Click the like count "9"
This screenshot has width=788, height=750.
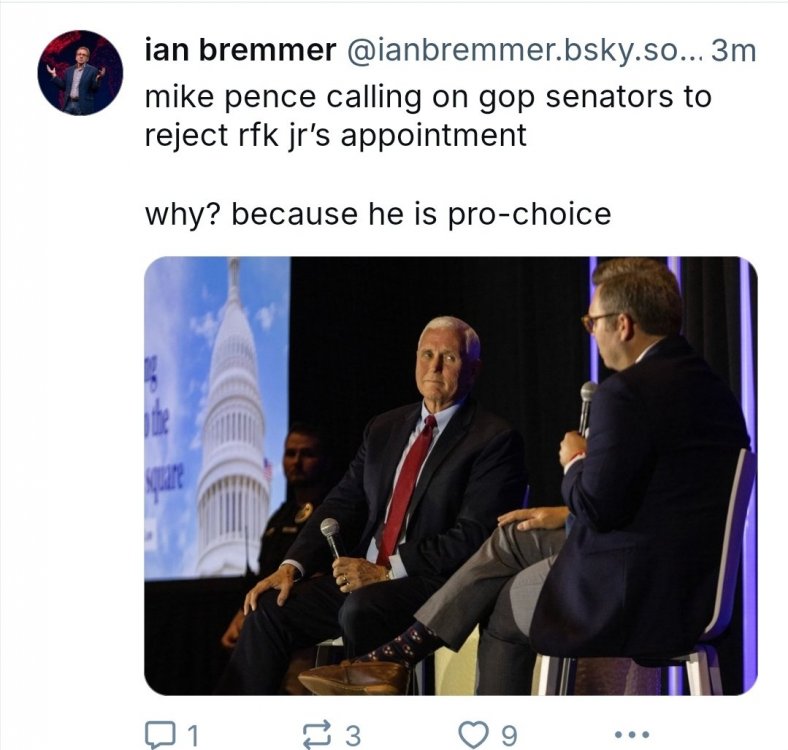tap(508, 736)
